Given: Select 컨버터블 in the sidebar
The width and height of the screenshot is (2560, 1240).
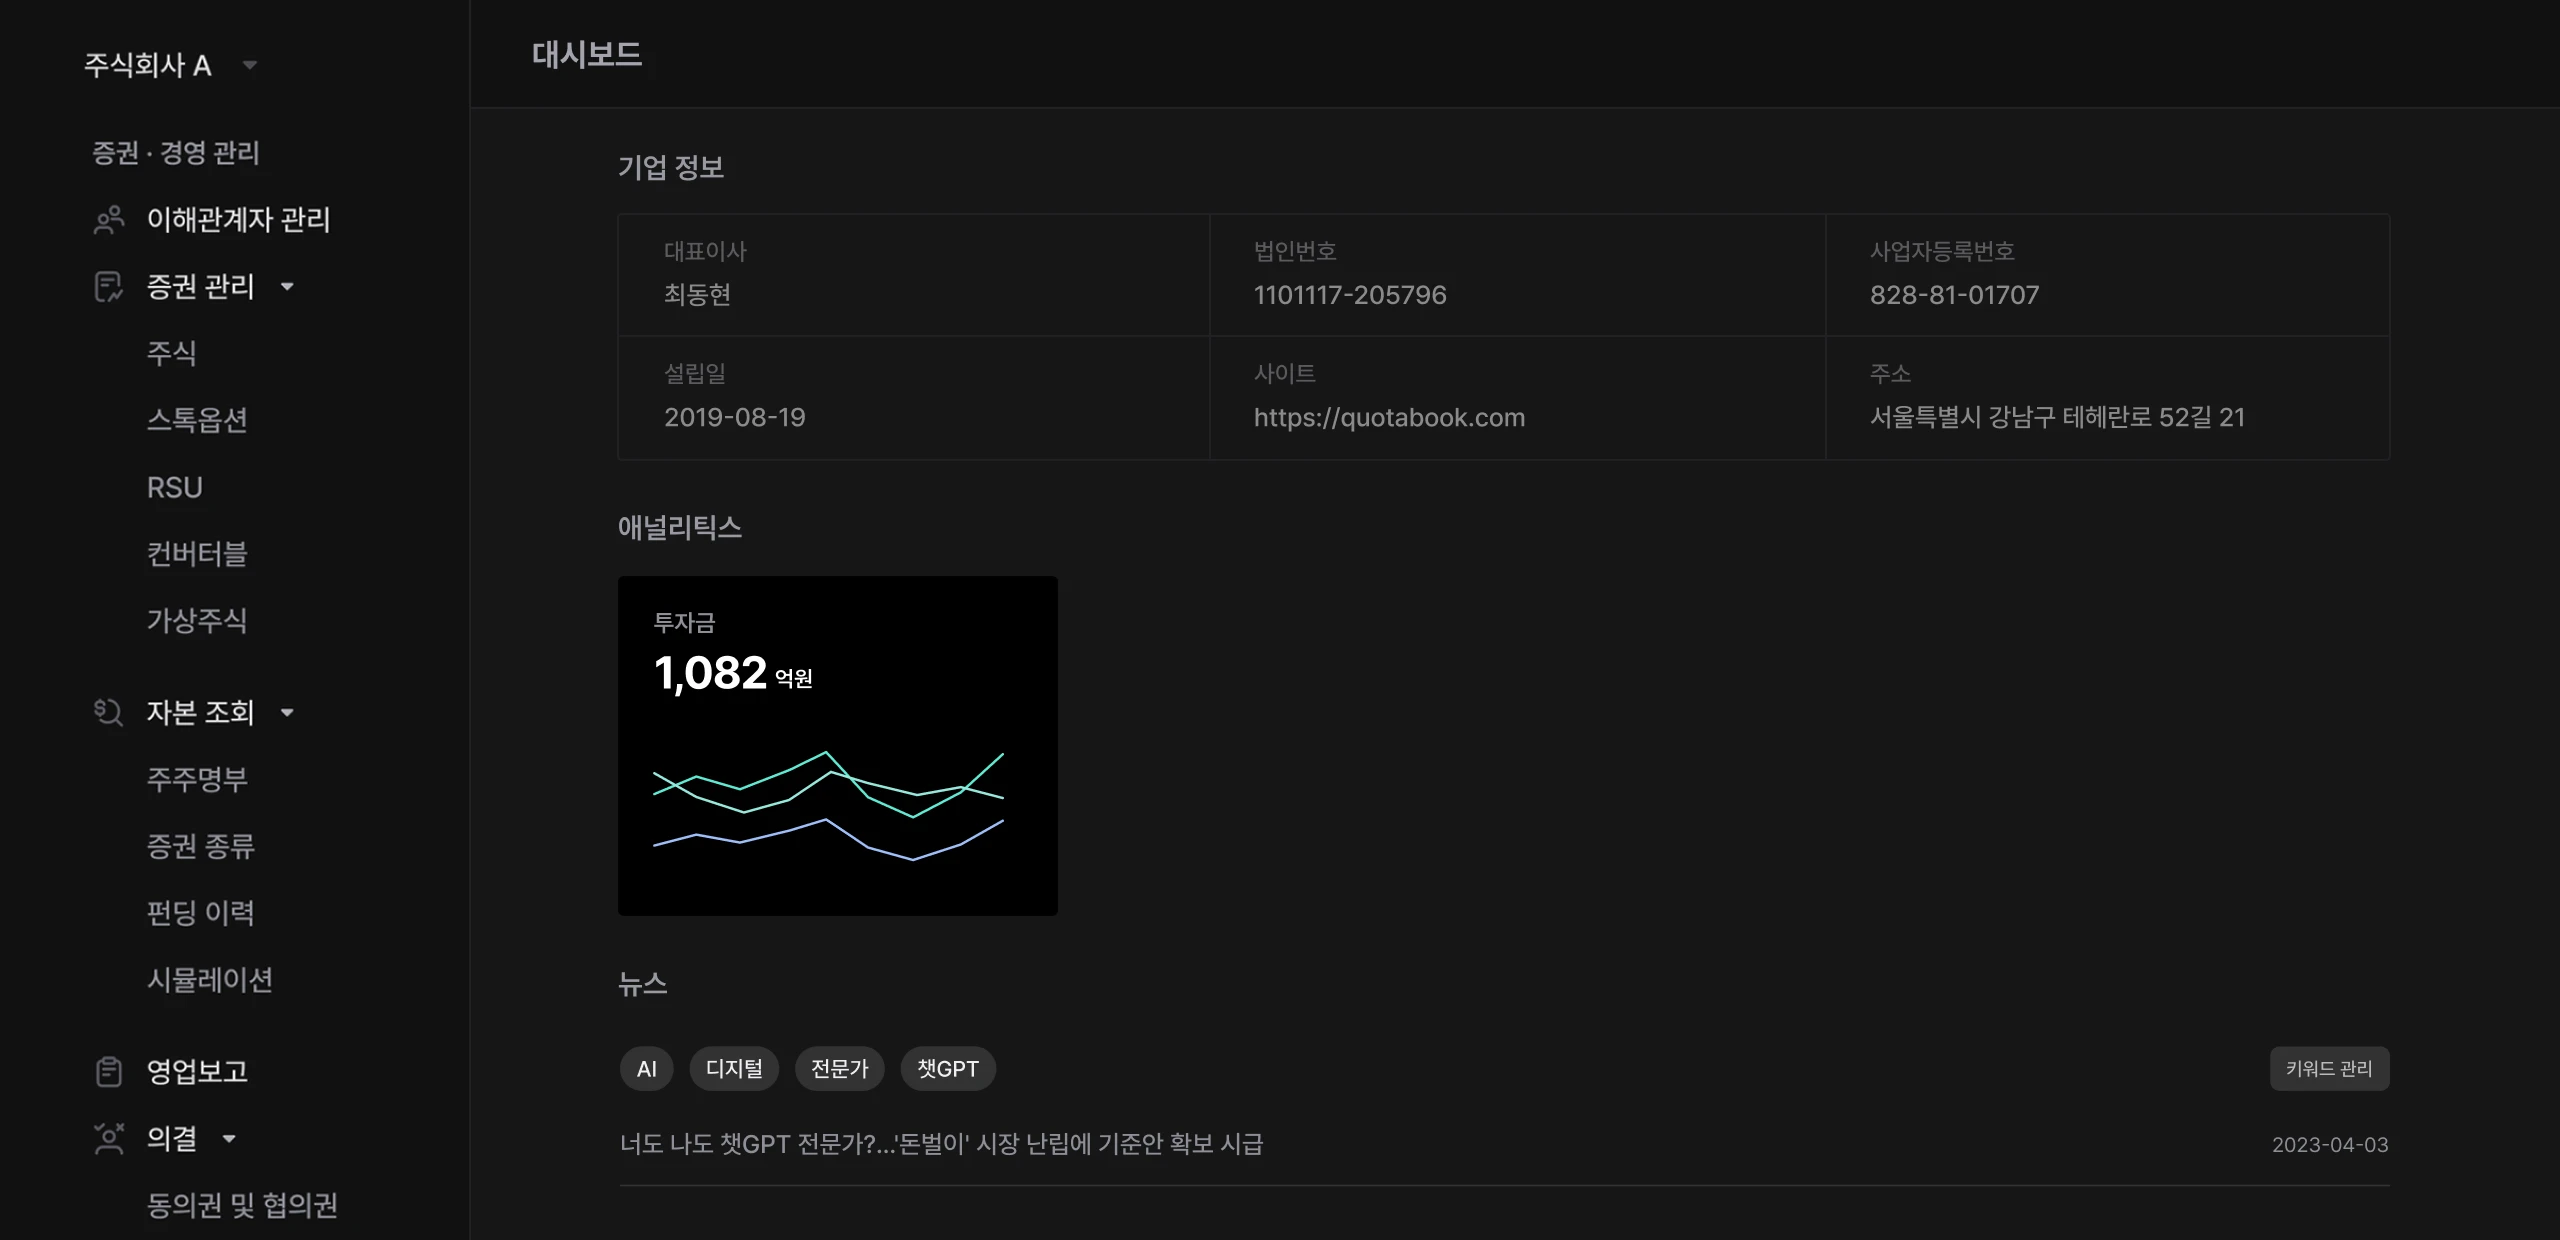Looking at the screenshot, I should 197,554.
